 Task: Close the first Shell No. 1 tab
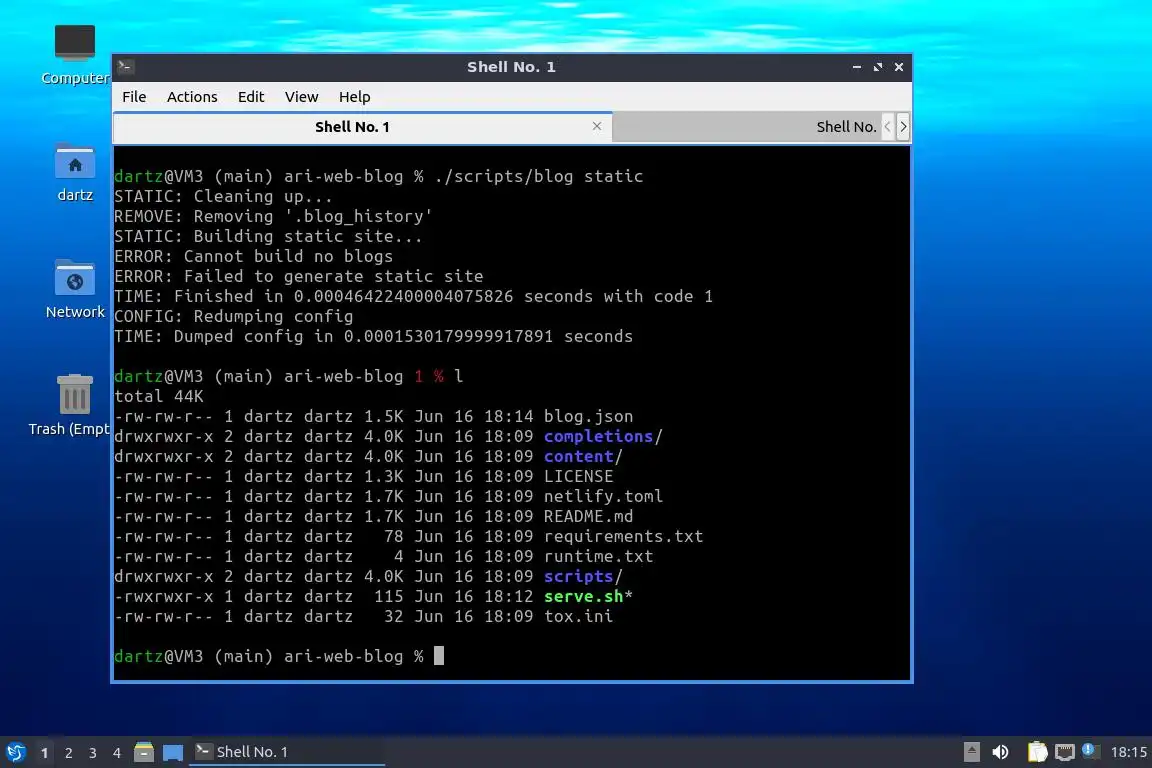click(x=597, y=126)
